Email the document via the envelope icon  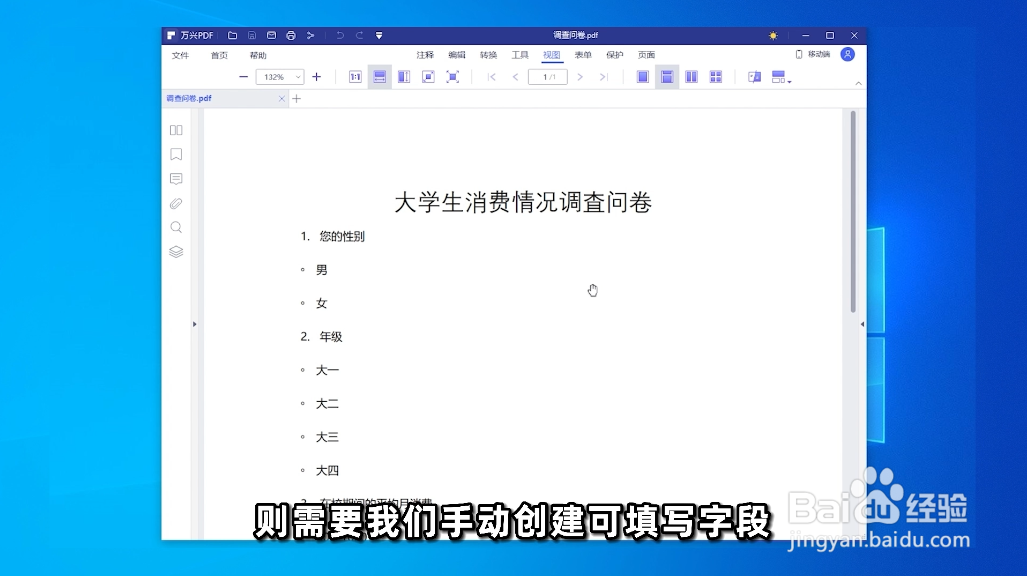coord(270,34)
